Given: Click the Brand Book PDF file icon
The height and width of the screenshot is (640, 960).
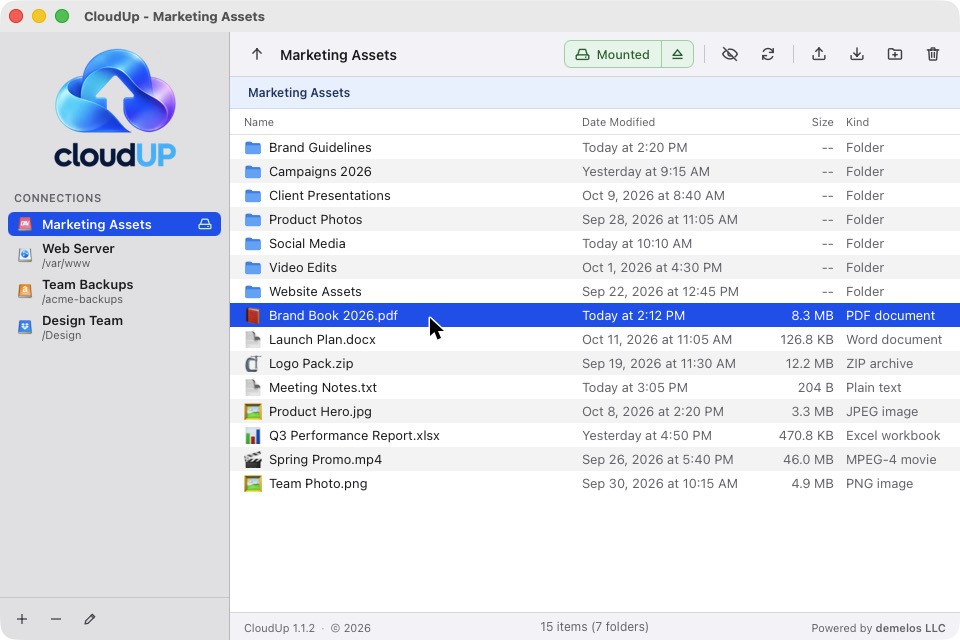Looking at the screenshot, I should point(253,315).
